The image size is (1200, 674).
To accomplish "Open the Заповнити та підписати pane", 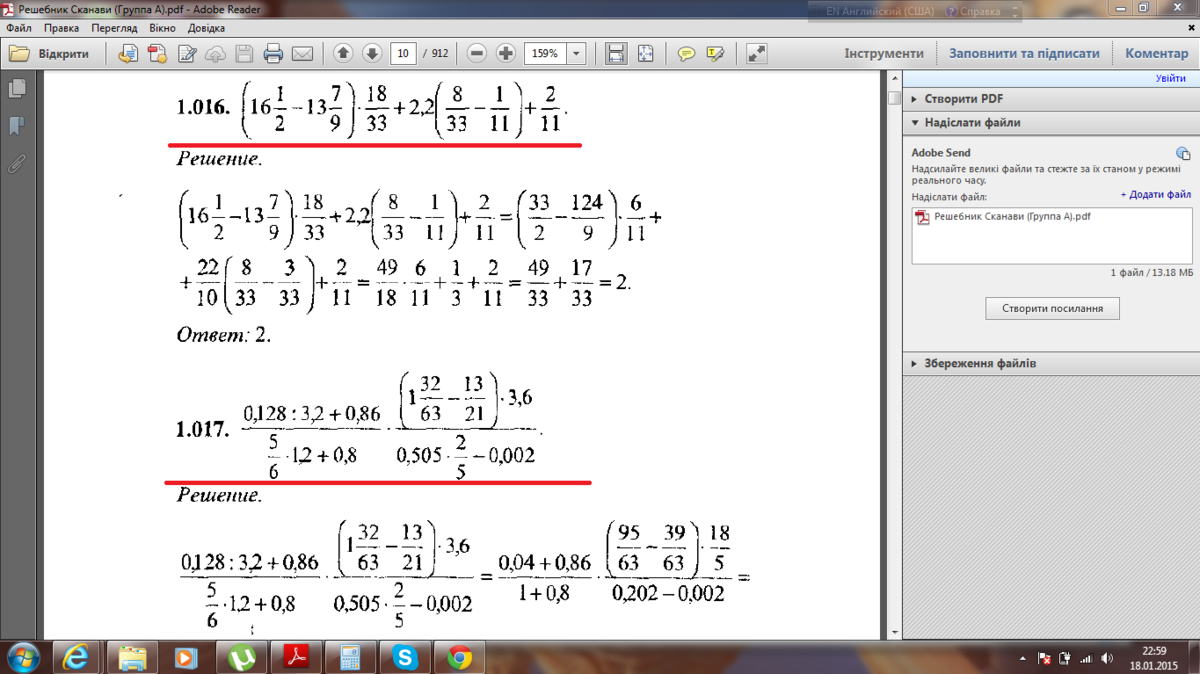I will pyautogui.click(x=1024, y=53).
